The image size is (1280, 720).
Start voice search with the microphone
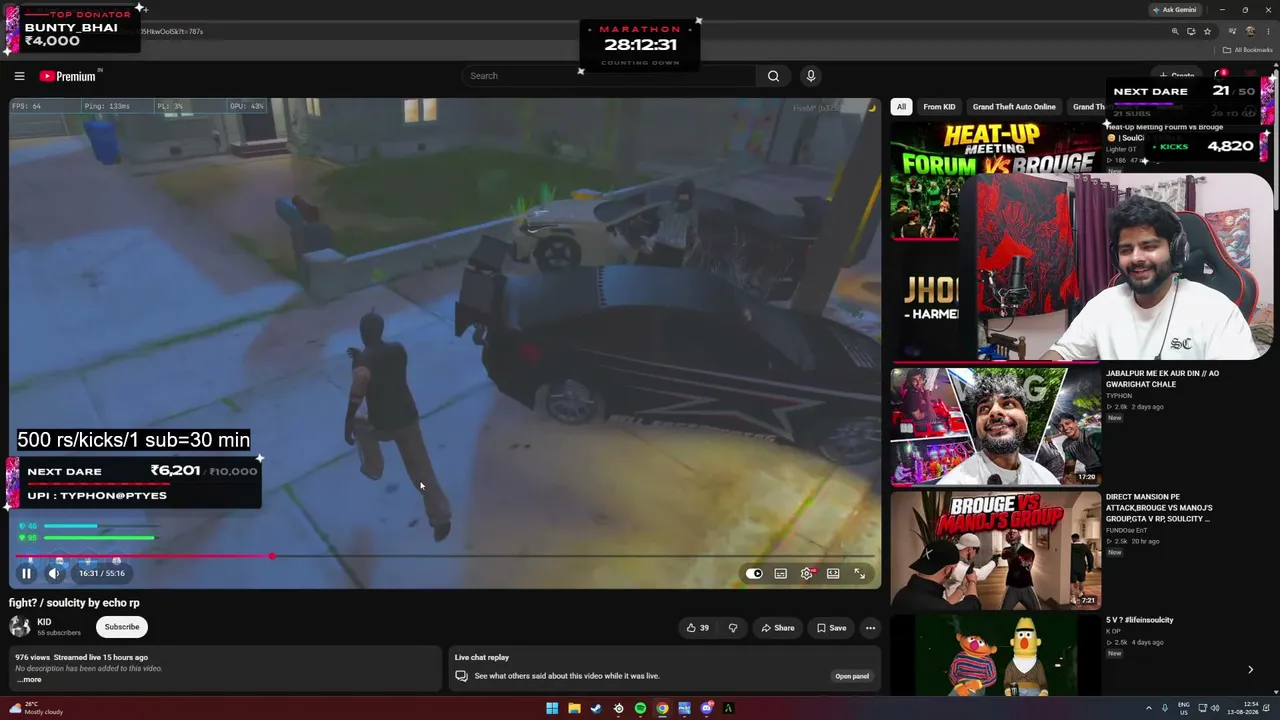[x=811, y=76]
